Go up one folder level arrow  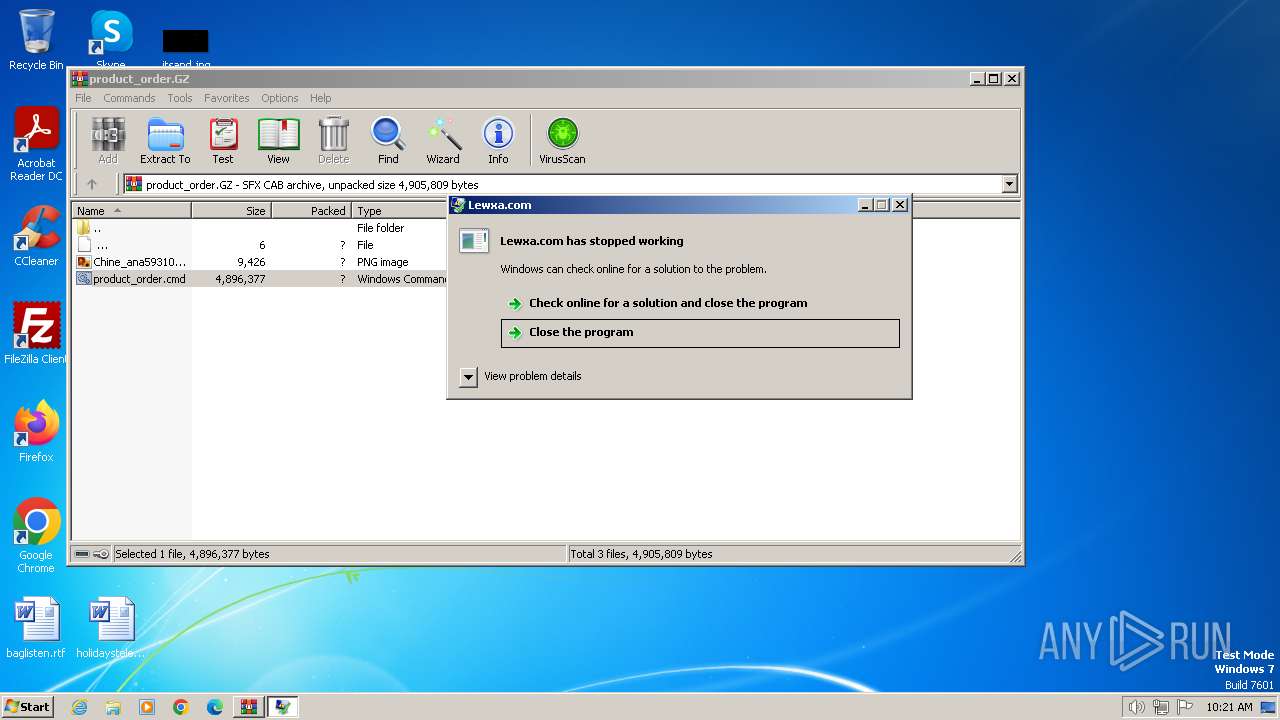tap(92, 184)
